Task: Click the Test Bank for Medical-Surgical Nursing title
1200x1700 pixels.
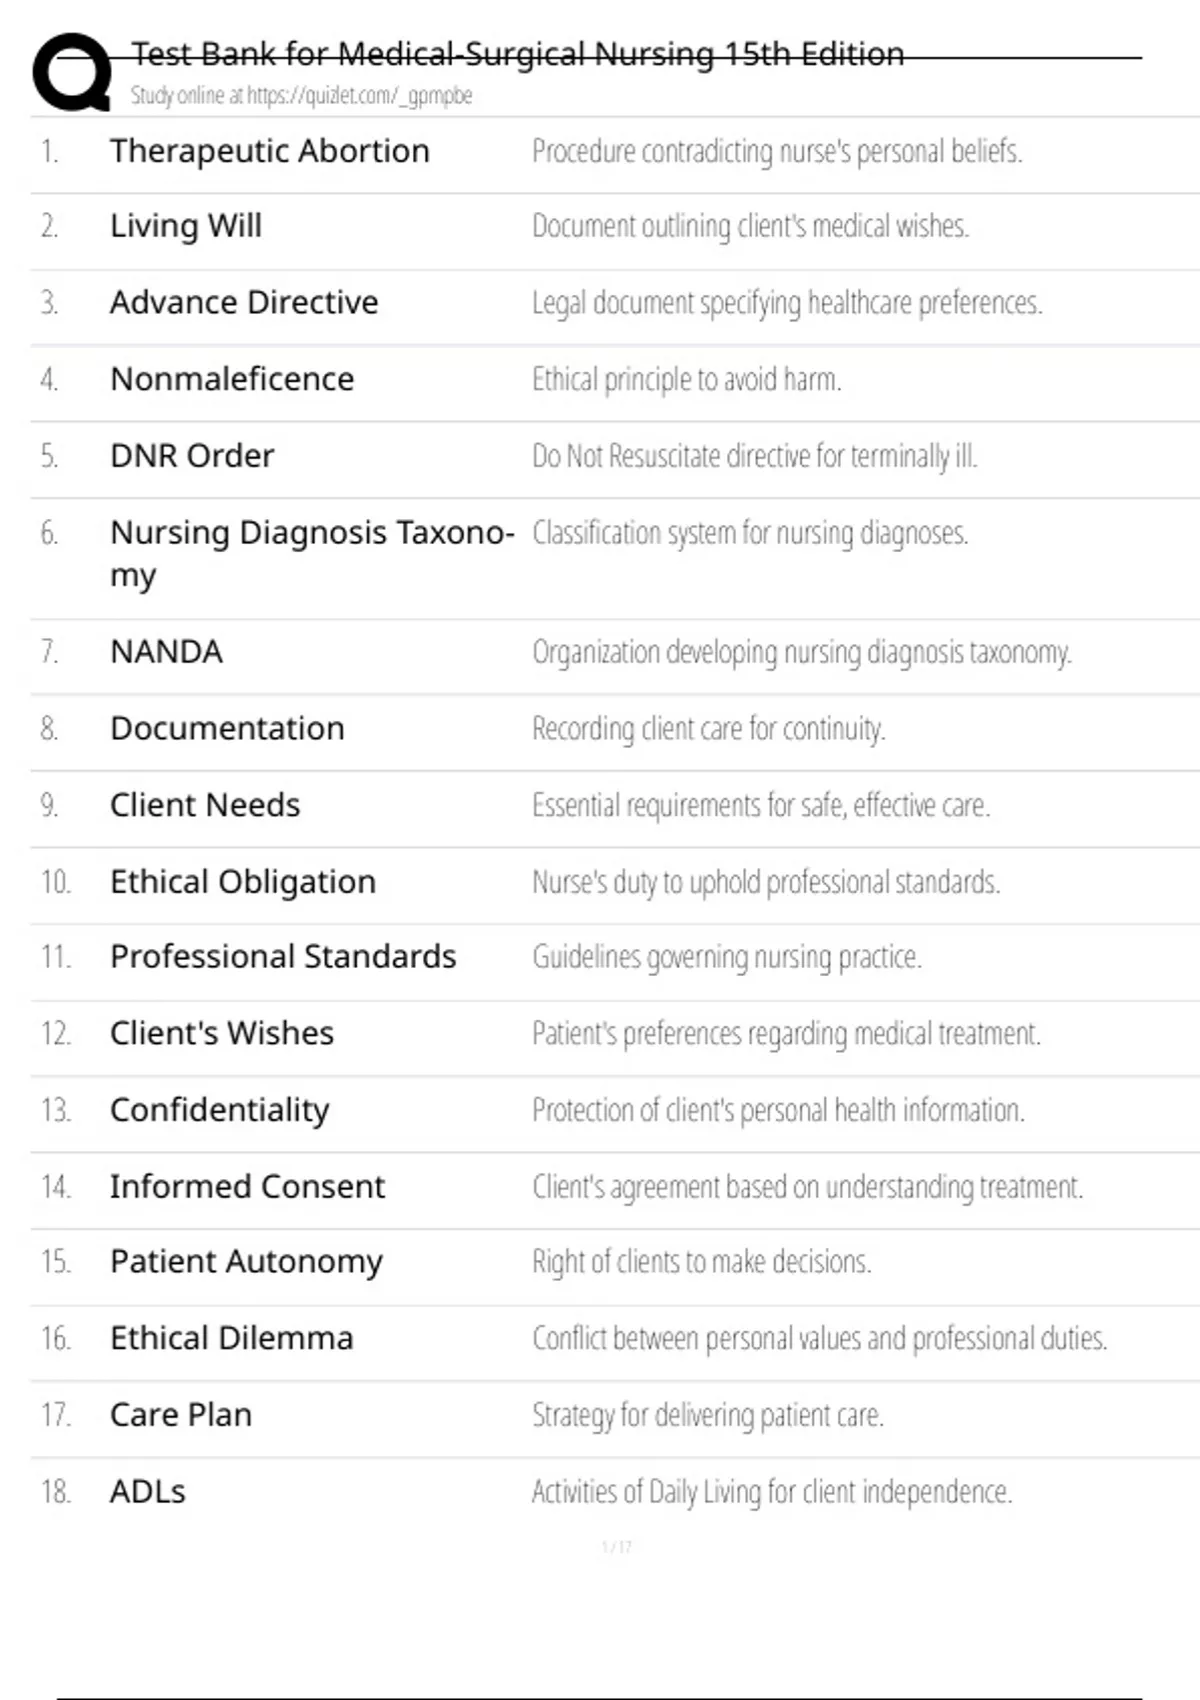Action: [x=518, y=53]
